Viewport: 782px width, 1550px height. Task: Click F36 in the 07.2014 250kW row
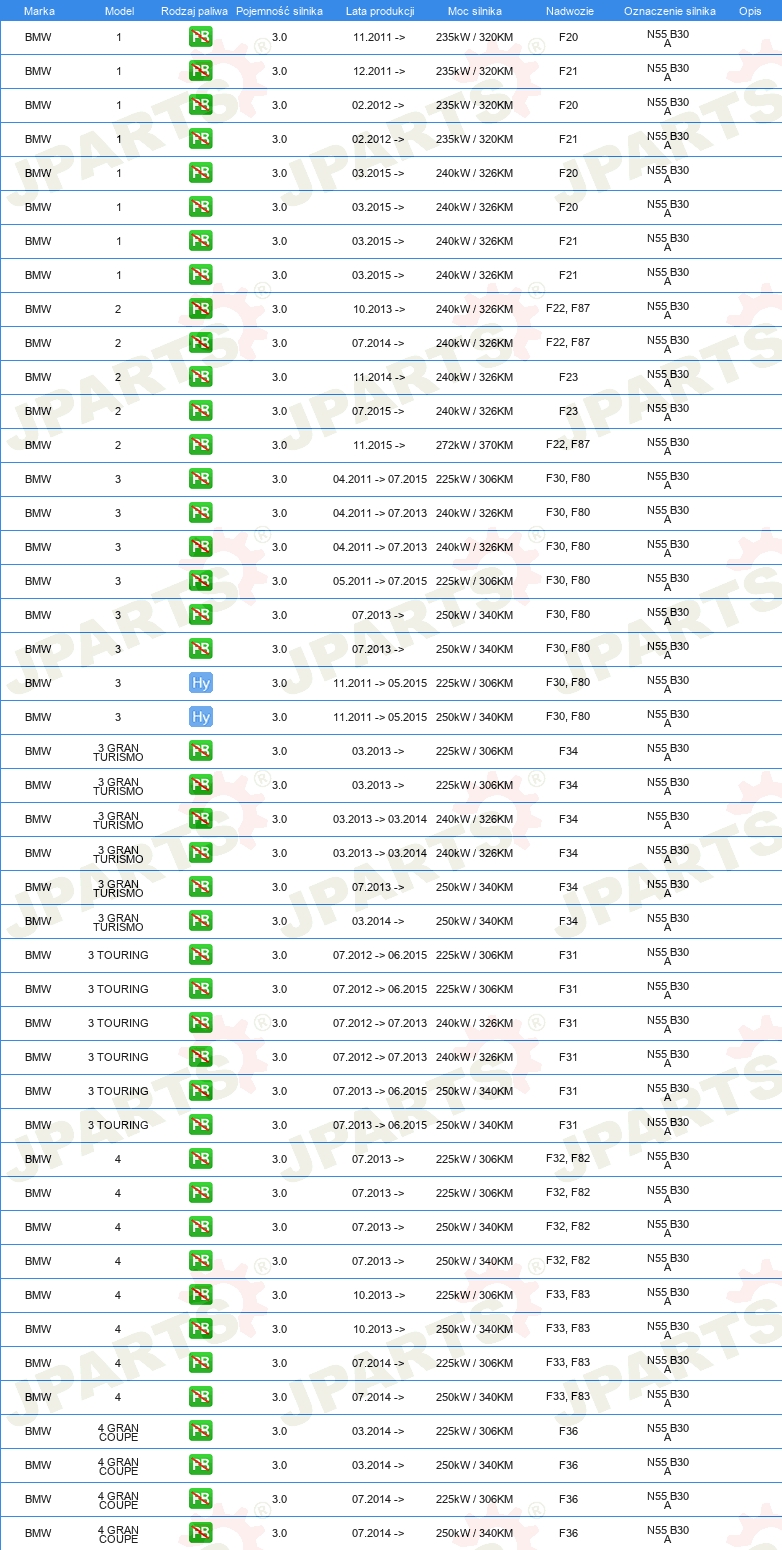(569, 1533)
